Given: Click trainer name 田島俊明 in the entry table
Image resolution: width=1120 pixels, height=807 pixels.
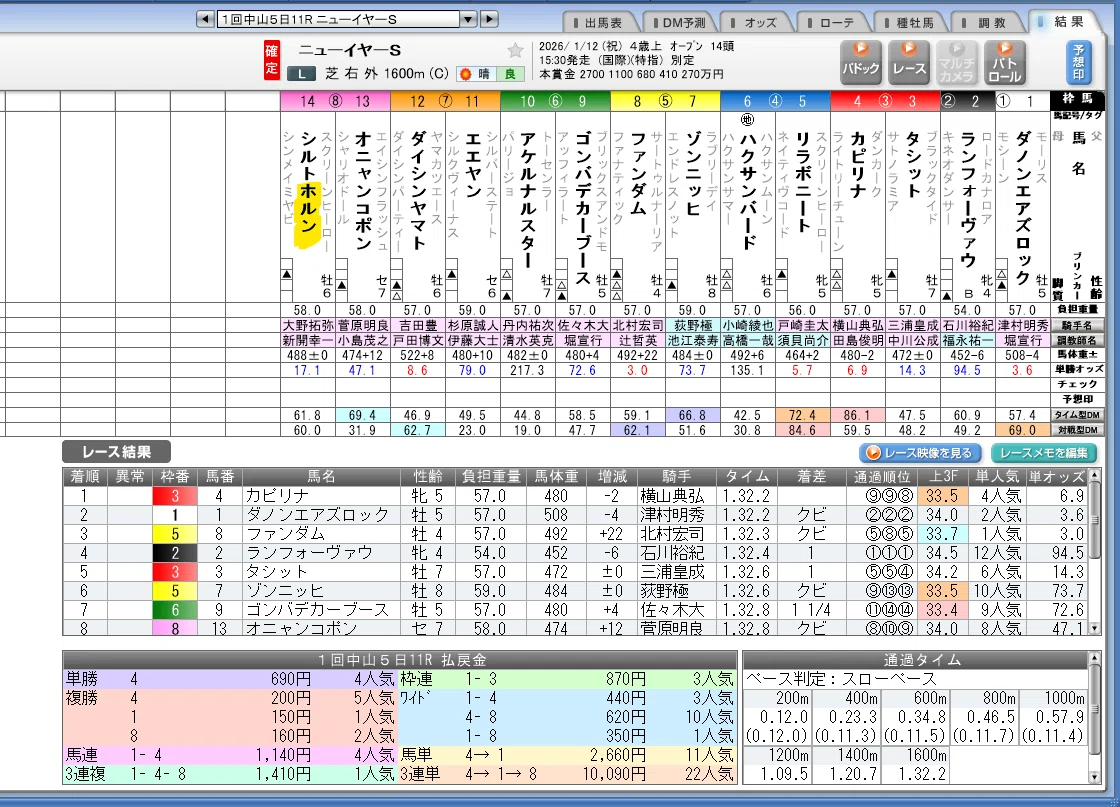Looking at the screenshot, I should click(x=858, y=341).
